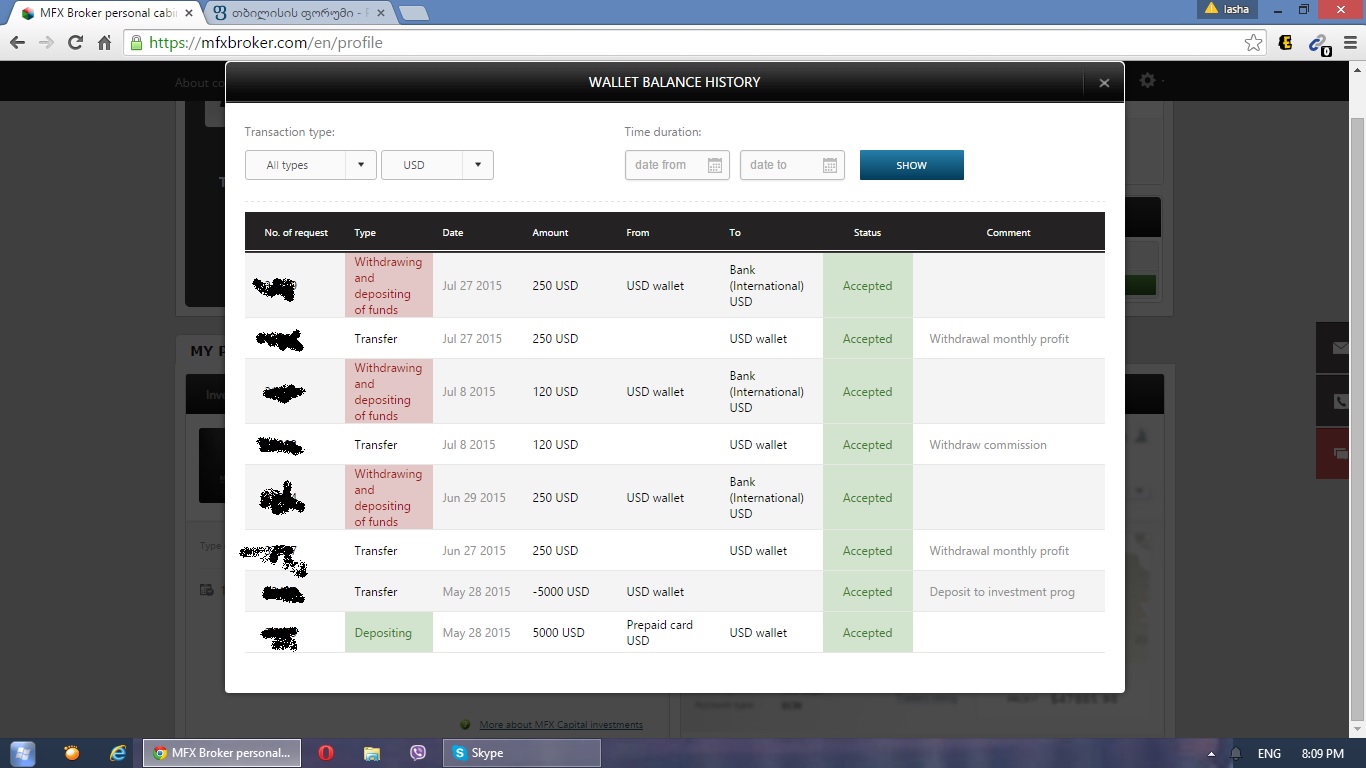Click Accepted status in the Depositing row

(868, 633)
